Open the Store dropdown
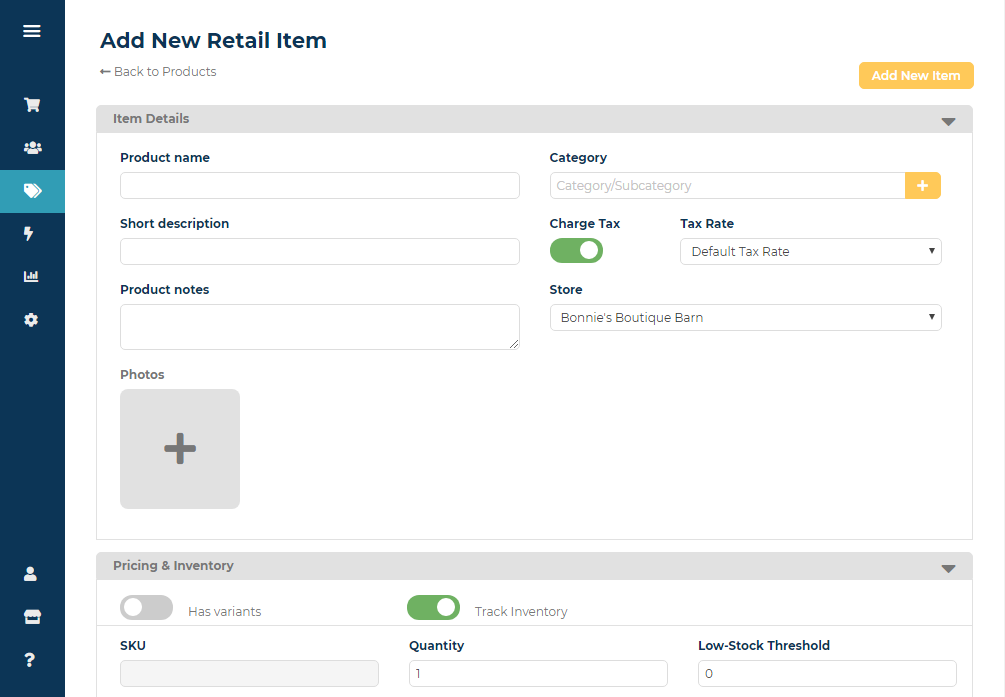Image resolution: width=1005 pixels, height=697 pixels. pyautogui.click(x=745, y=318)
